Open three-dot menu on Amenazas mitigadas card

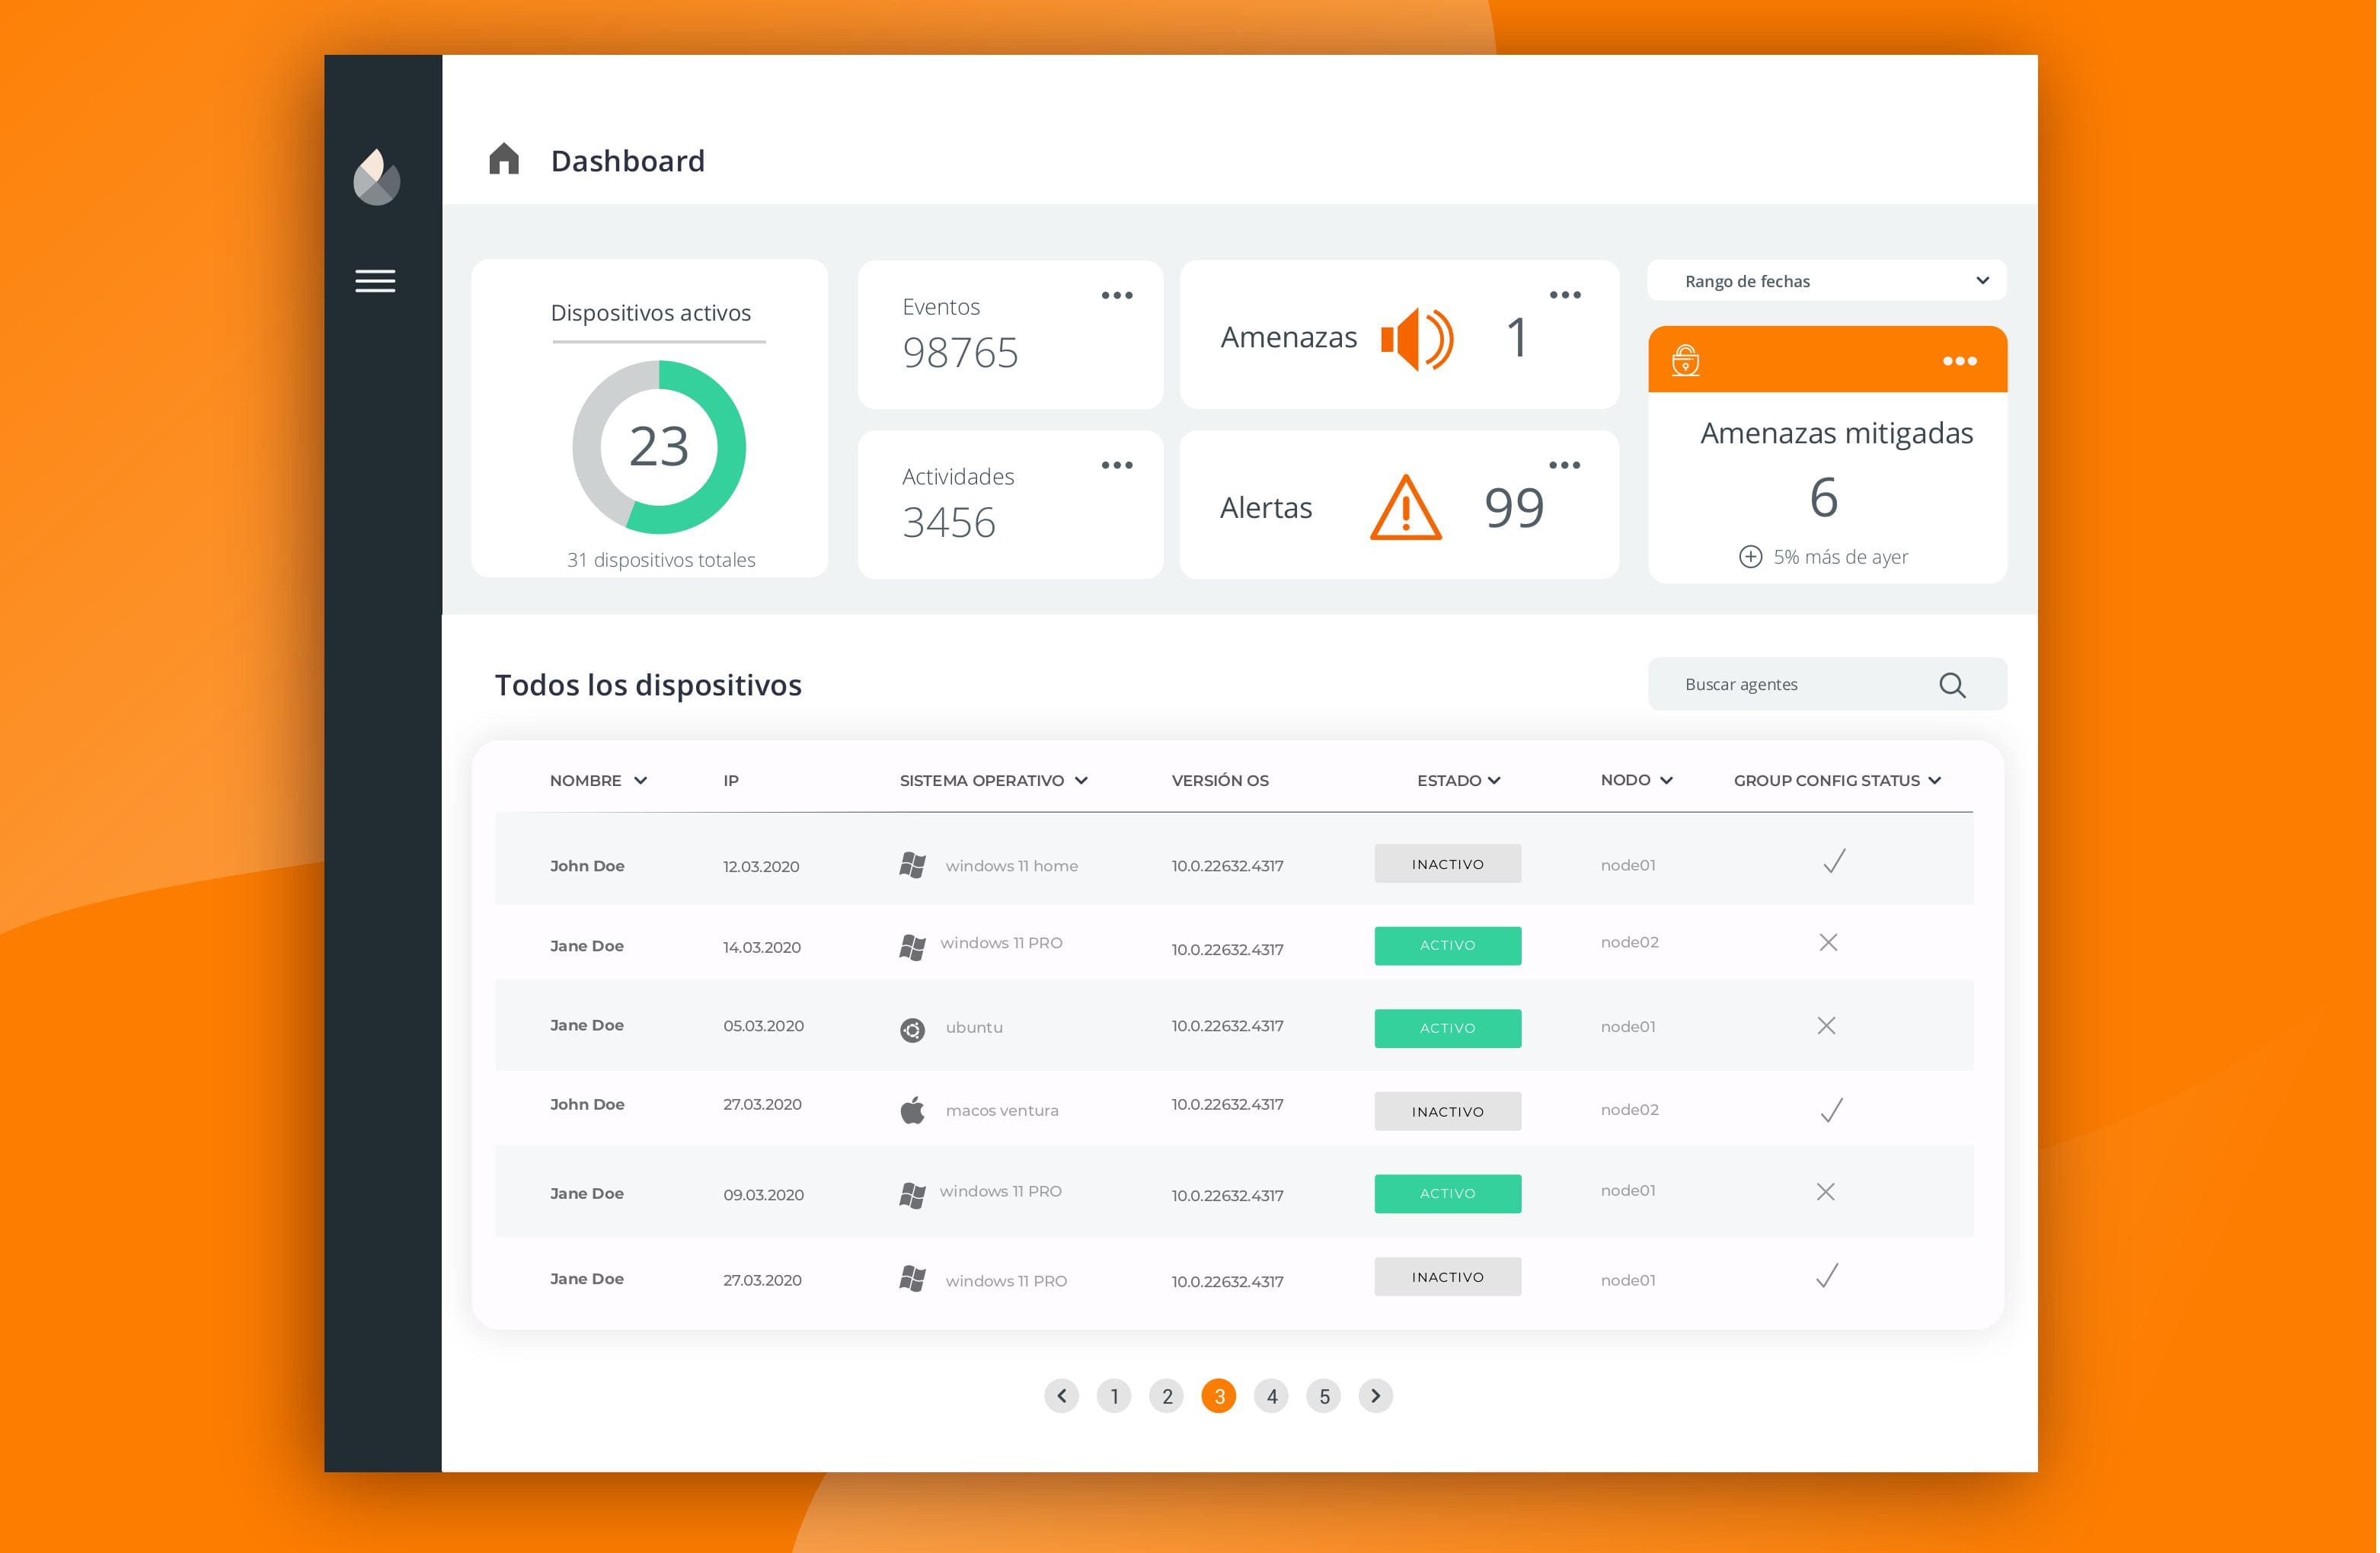click(1960, 361)
